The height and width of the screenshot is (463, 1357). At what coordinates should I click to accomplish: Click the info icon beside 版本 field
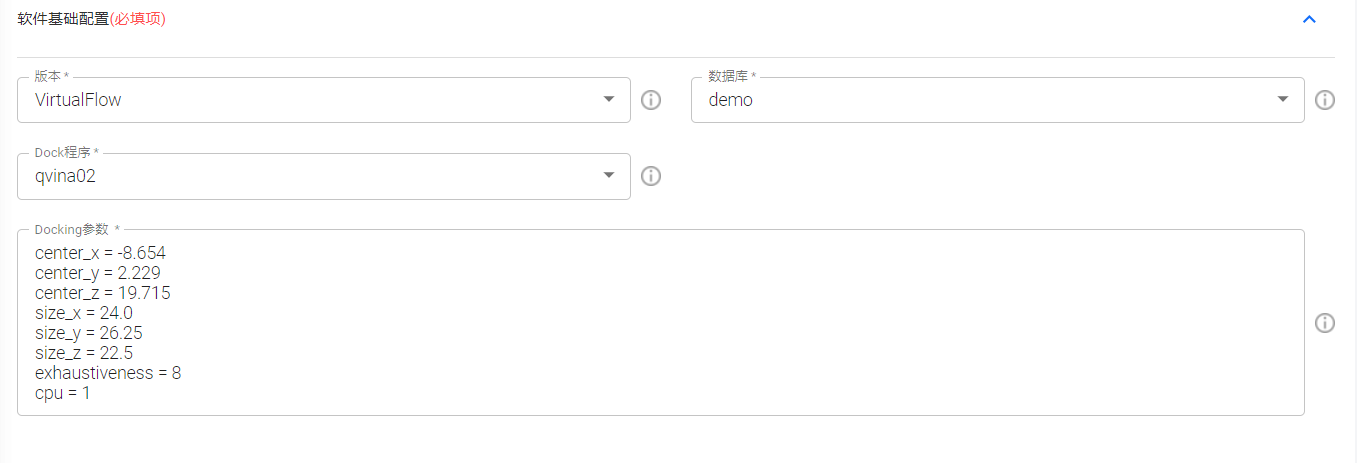point(651,100)
